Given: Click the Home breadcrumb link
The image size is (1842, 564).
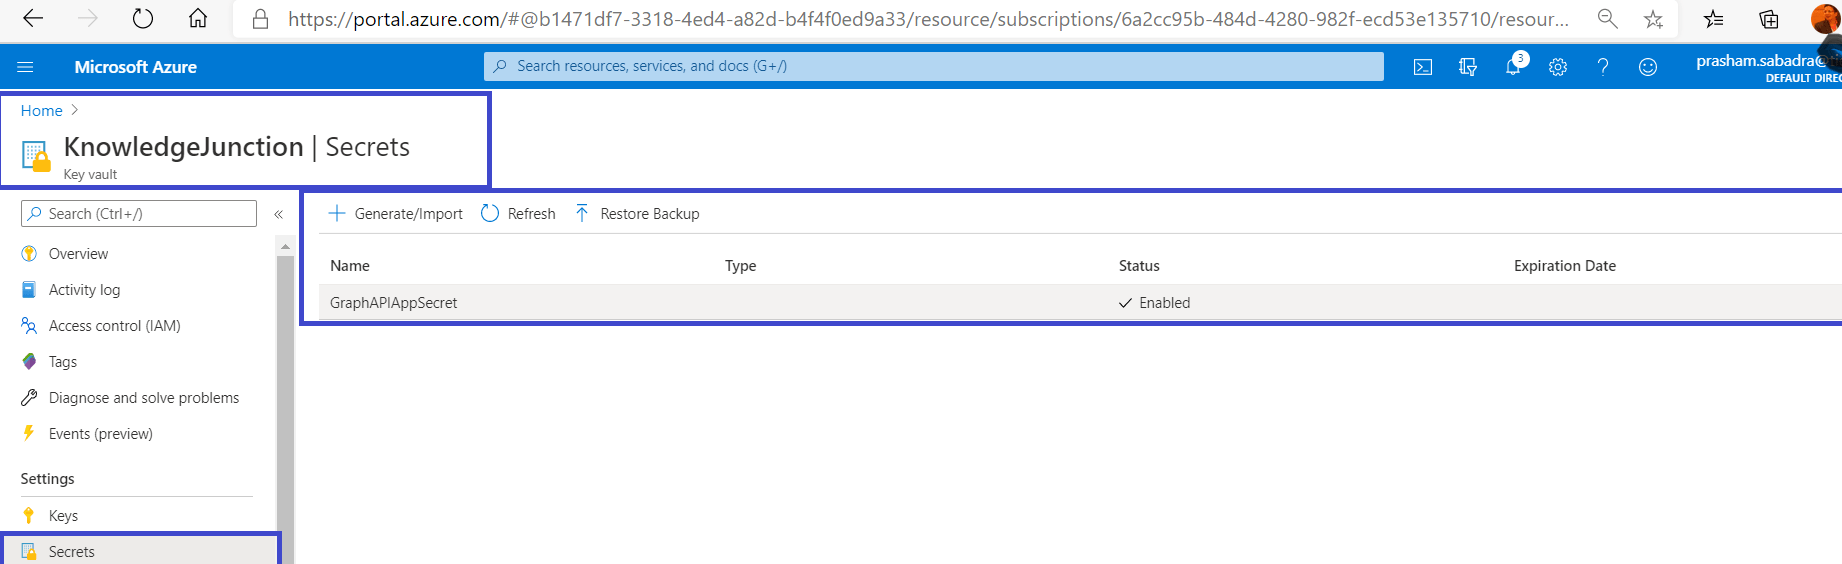Looking at the screenshot, I should tap(42, 111).
